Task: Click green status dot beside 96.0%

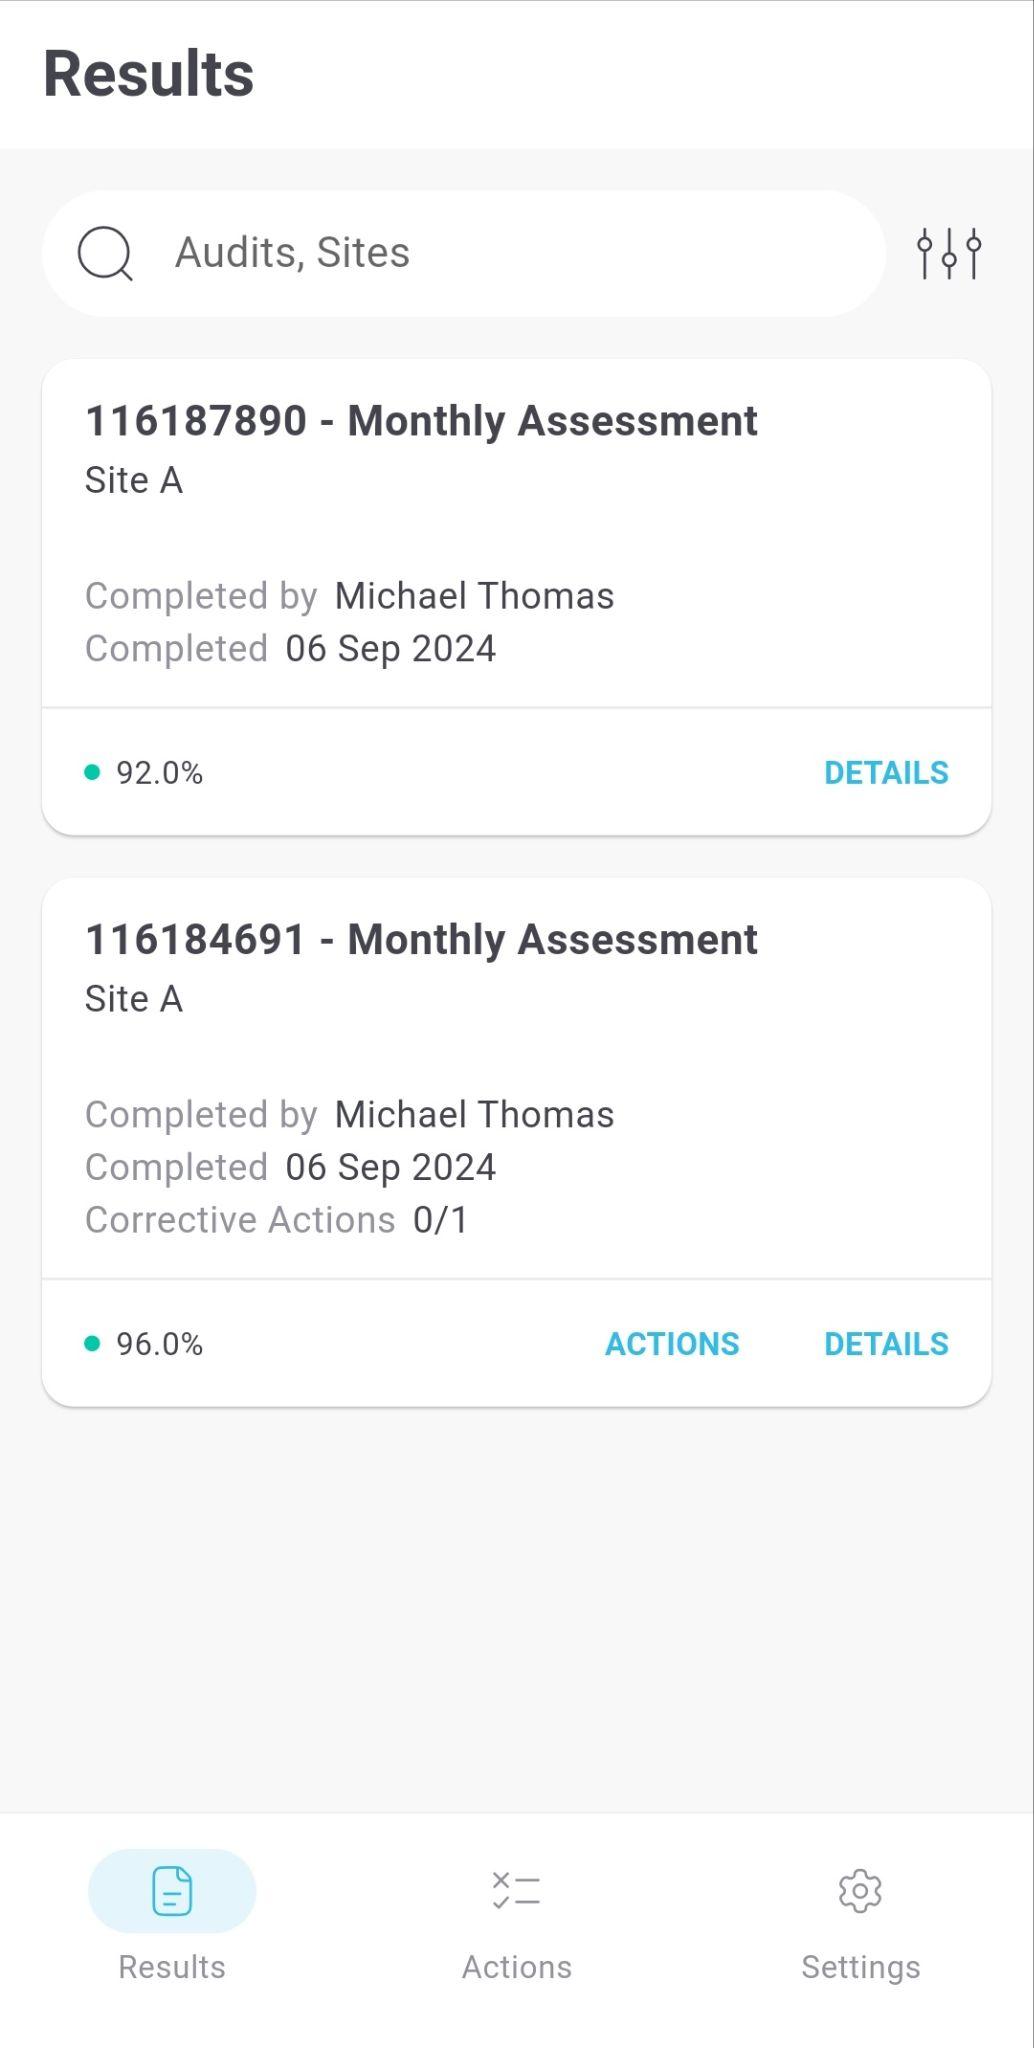Action: pos(92,1343)
